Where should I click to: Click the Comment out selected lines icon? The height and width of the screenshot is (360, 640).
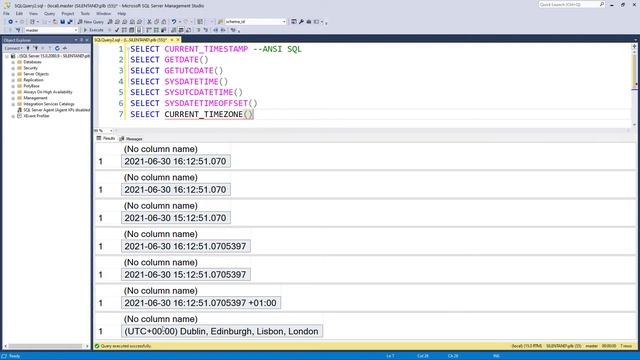pos(199,30)
